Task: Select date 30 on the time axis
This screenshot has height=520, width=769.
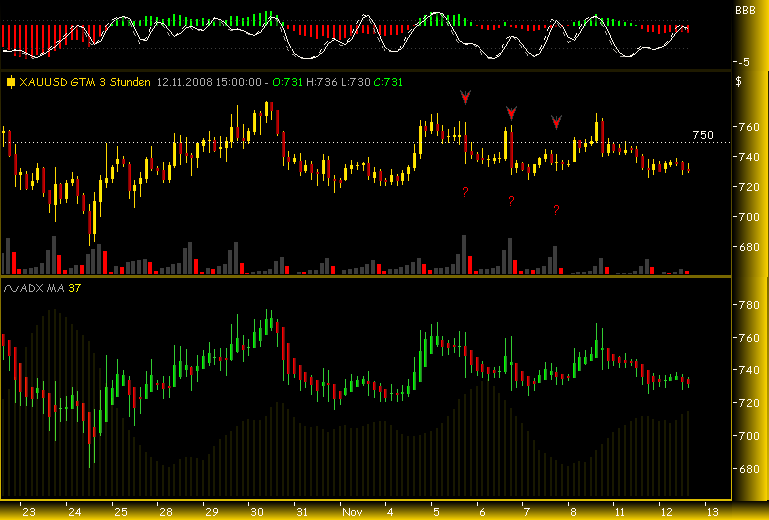Action: [257, 512]
